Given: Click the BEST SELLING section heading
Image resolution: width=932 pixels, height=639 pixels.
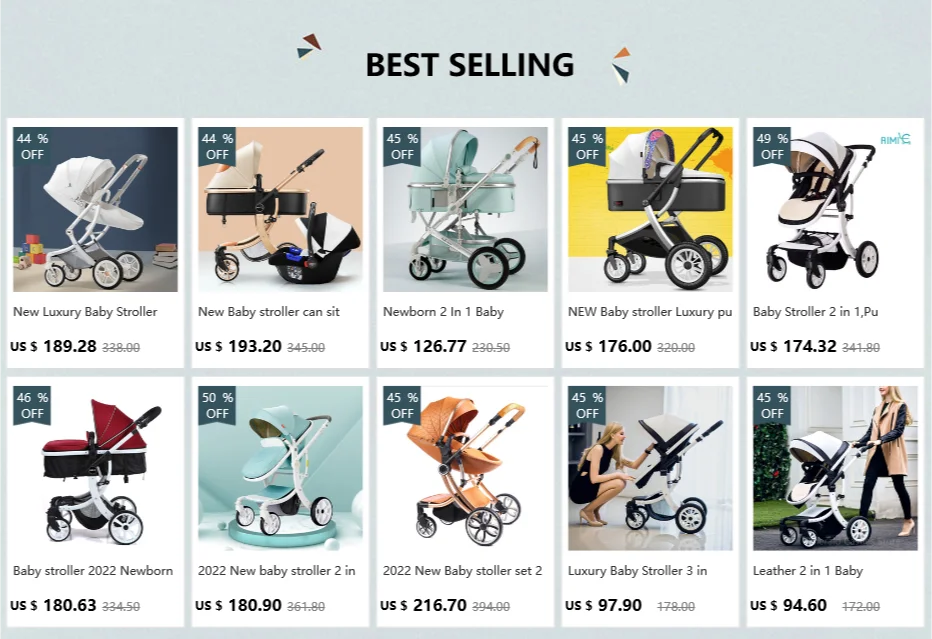Looking at the screenshot, I should point(470,64).
